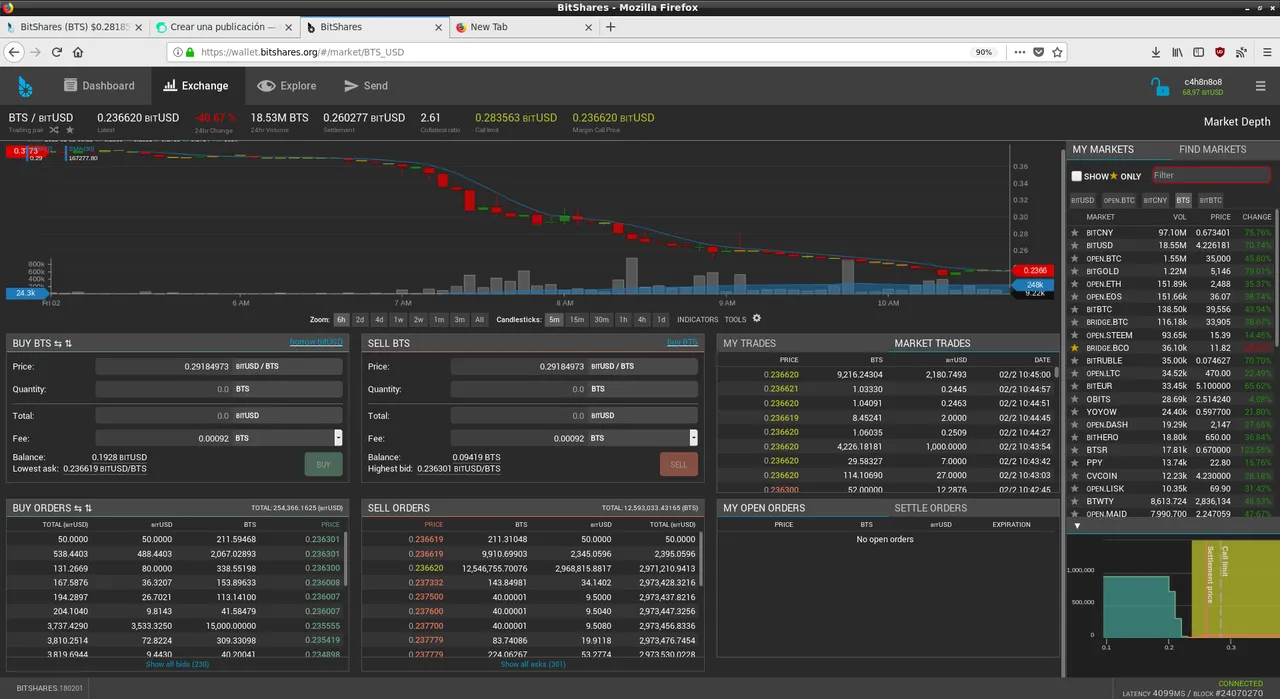Screen dimensions: 1280x699
Task: Open a new browser tab with plus icon
Action: tap(611, 27)
